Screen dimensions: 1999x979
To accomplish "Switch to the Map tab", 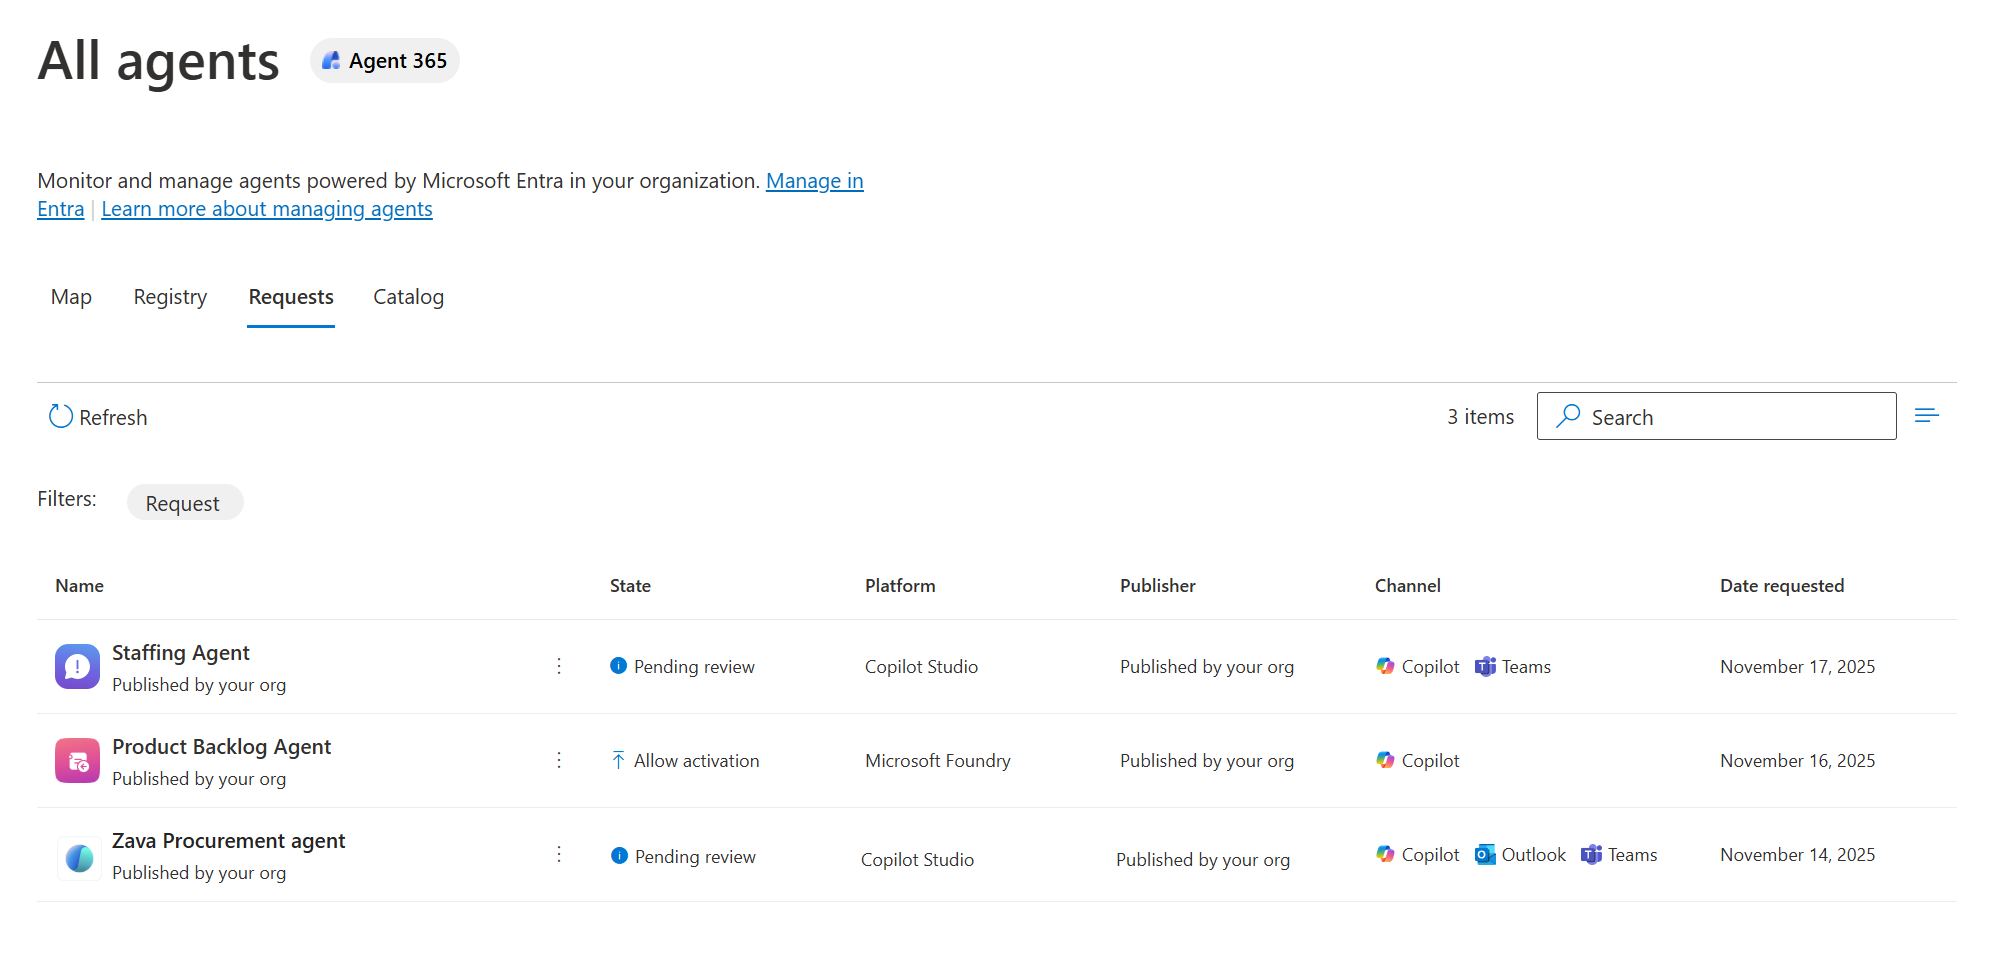I will 71,297.
